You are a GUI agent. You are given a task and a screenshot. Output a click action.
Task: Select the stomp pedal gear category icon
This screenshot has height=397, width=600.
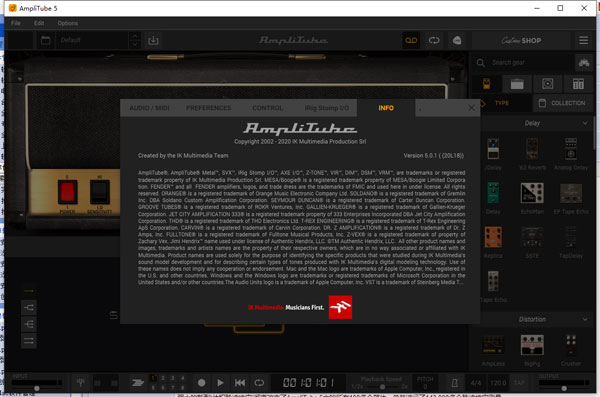click(486, 84)
